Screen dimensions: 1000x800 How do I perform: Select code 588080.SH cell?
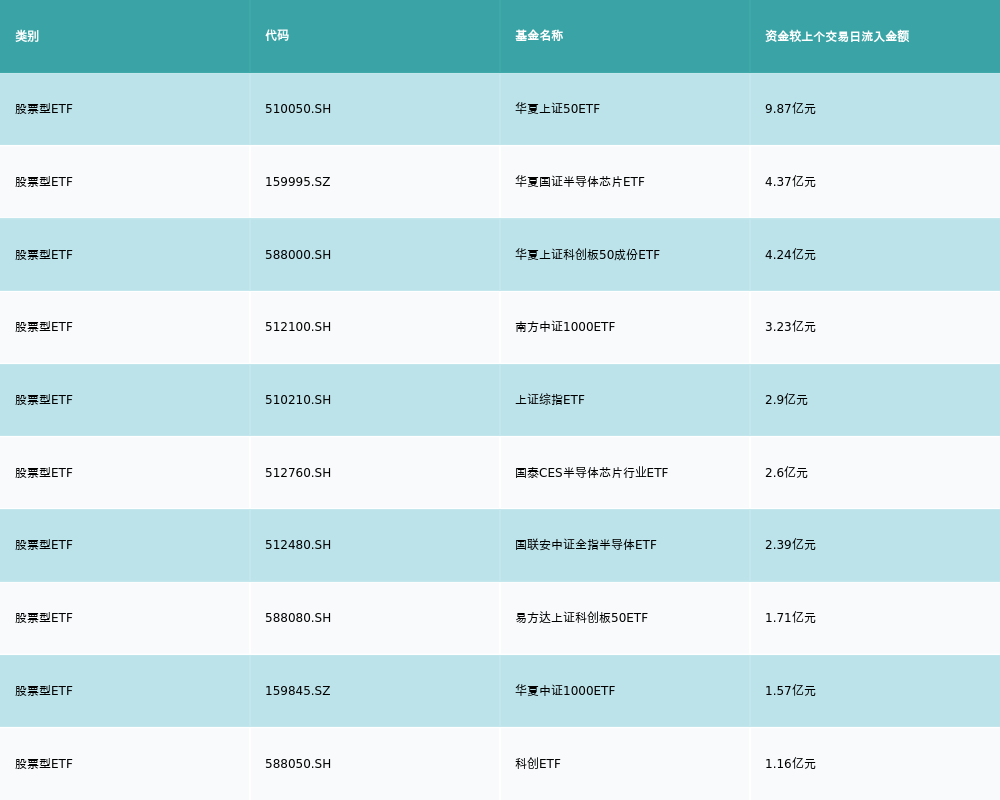298,618
